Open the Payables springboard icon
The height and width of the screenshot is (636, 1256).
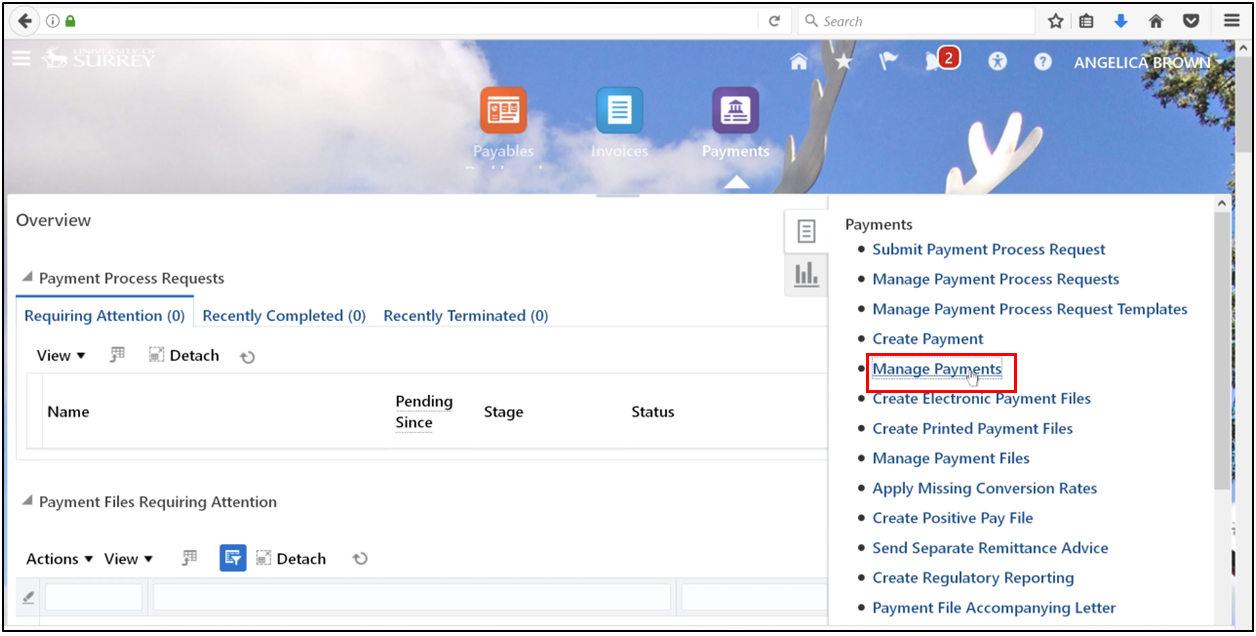(503, 110)
